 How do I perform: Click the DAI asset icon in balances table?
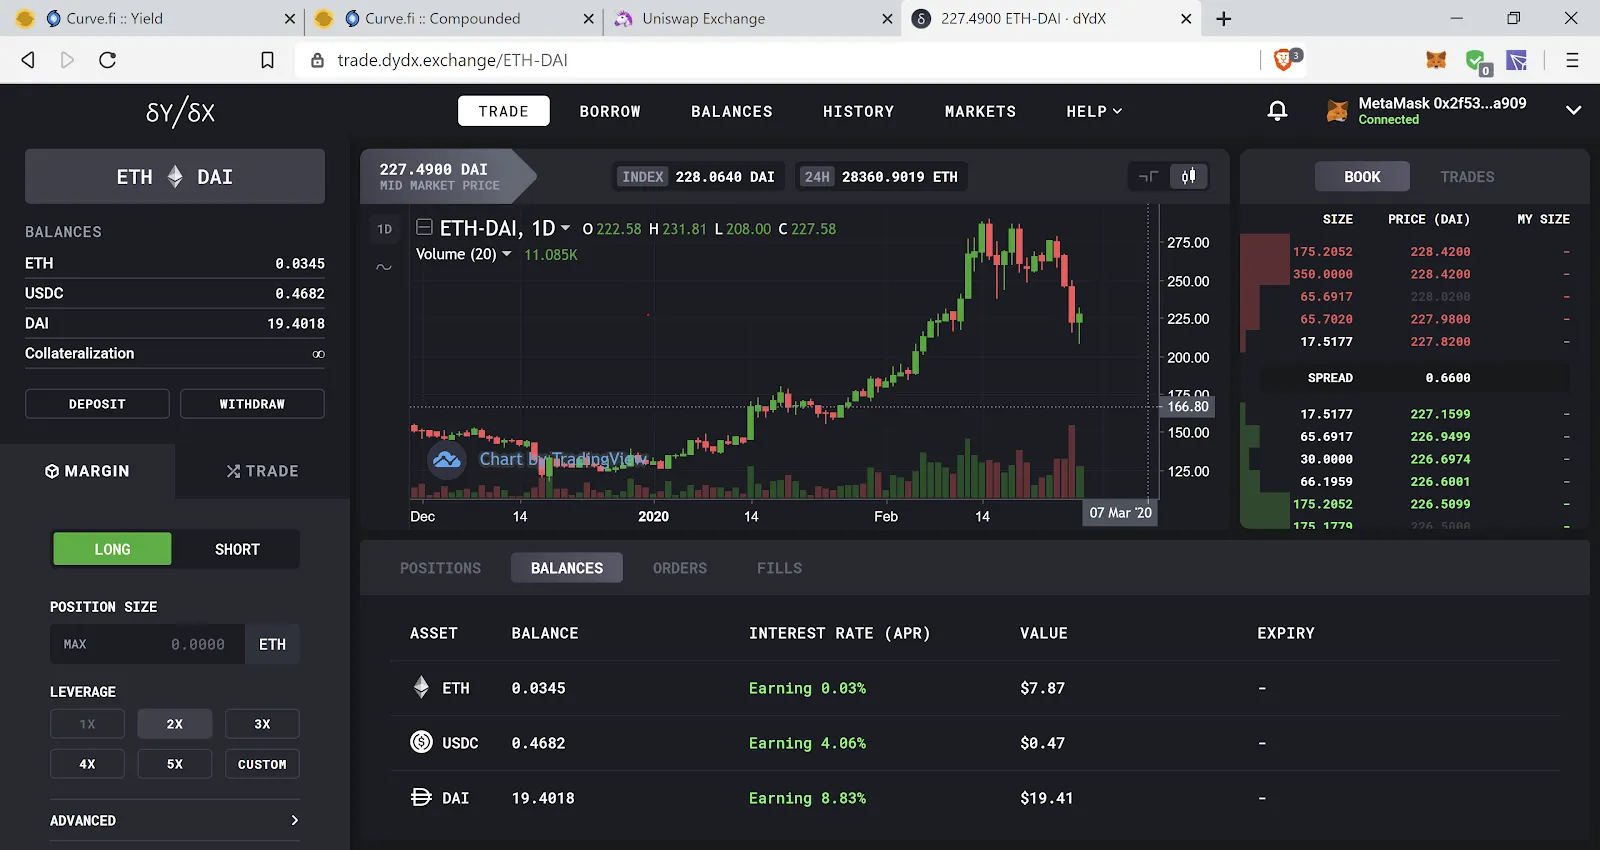pos(421,797)
